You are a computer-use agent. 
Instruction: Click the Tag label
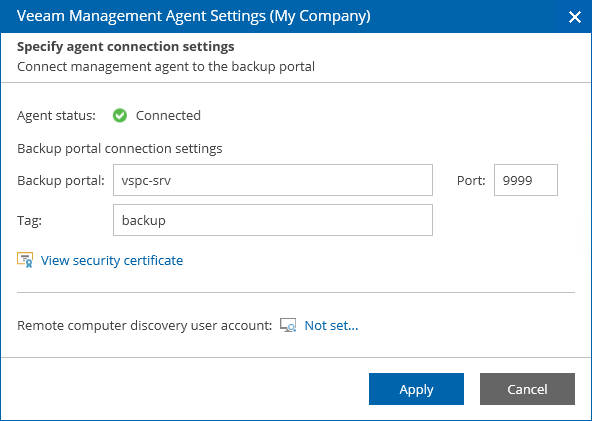click(x=29, y=221)
